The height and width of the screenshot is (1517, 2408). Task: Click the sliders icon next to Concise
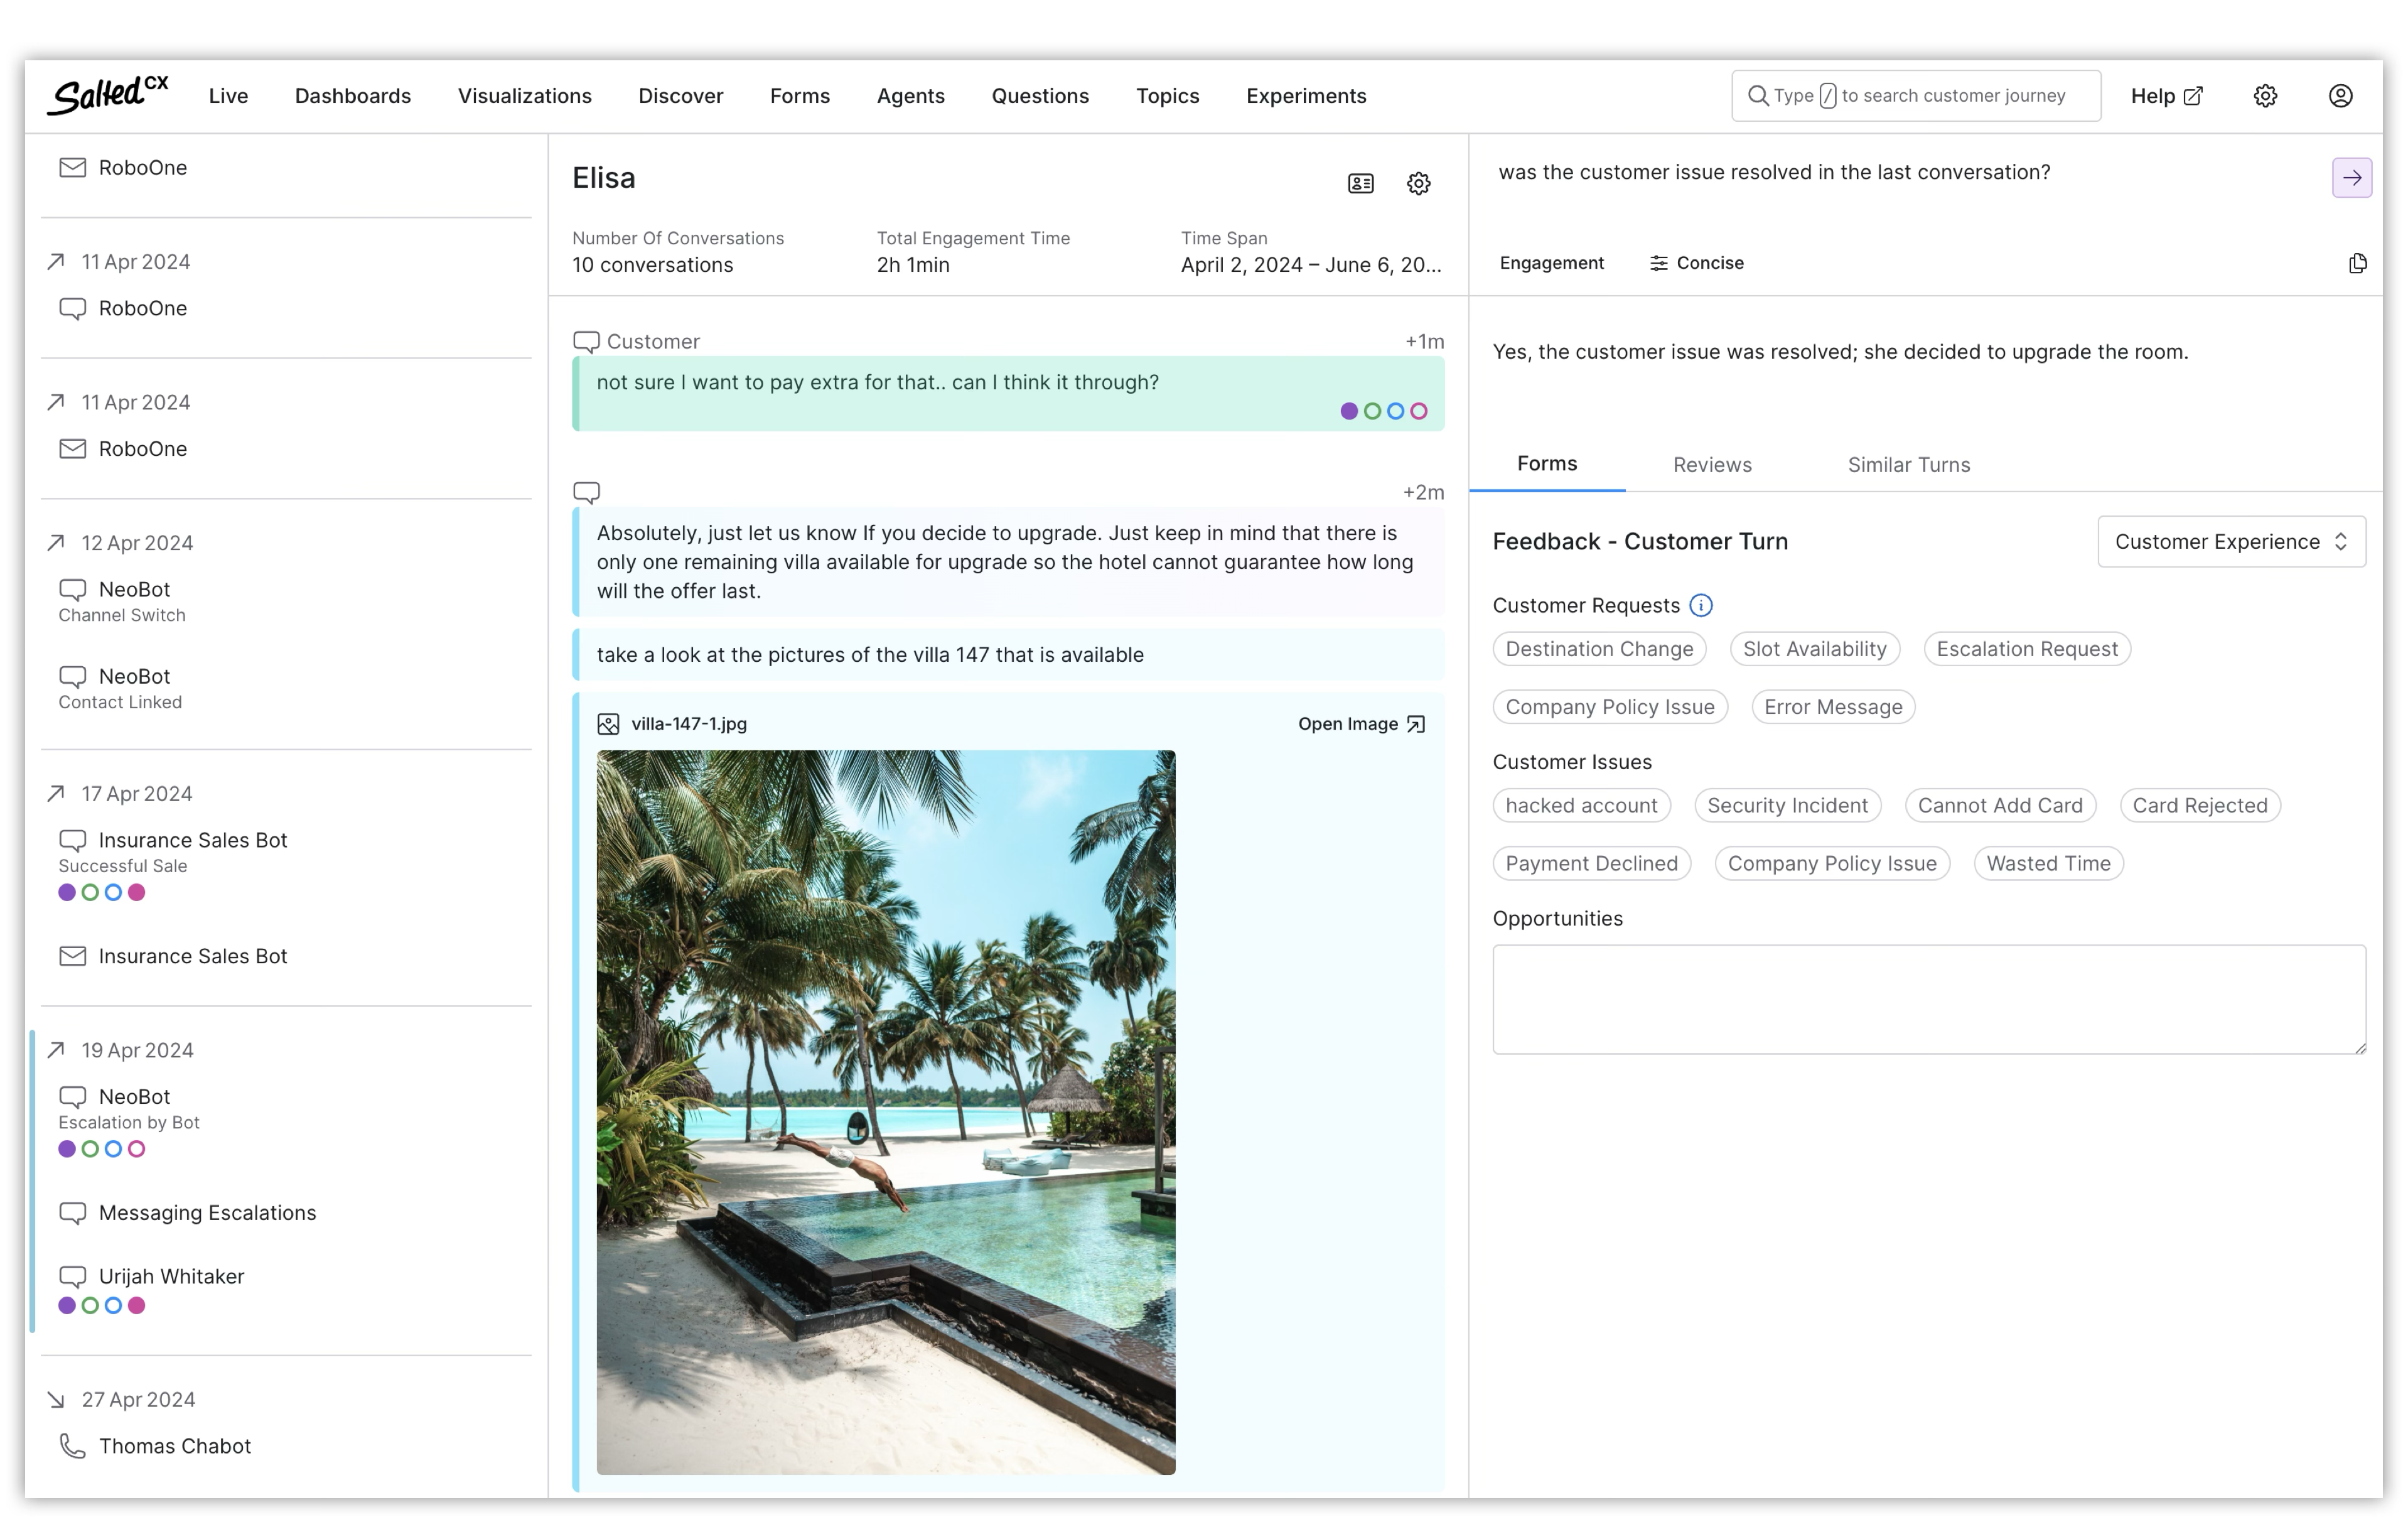pos(1658,263)
